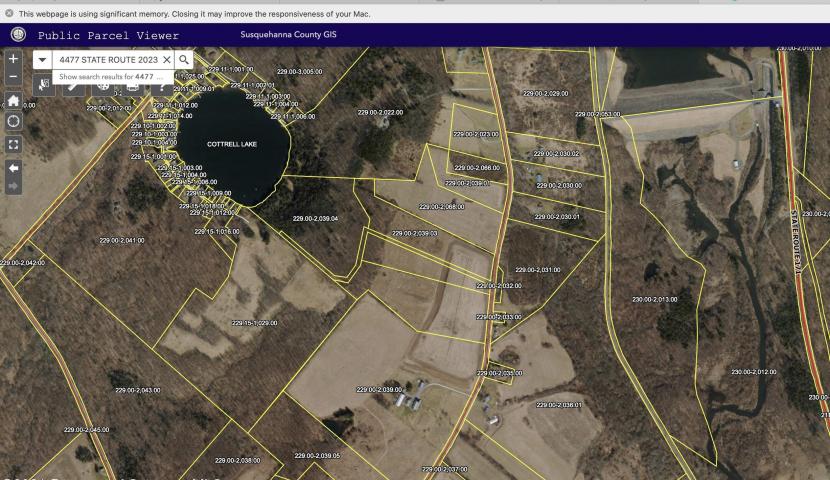
Task: Select parcel 229.00-2,042.00
Action: click(23, 263)
